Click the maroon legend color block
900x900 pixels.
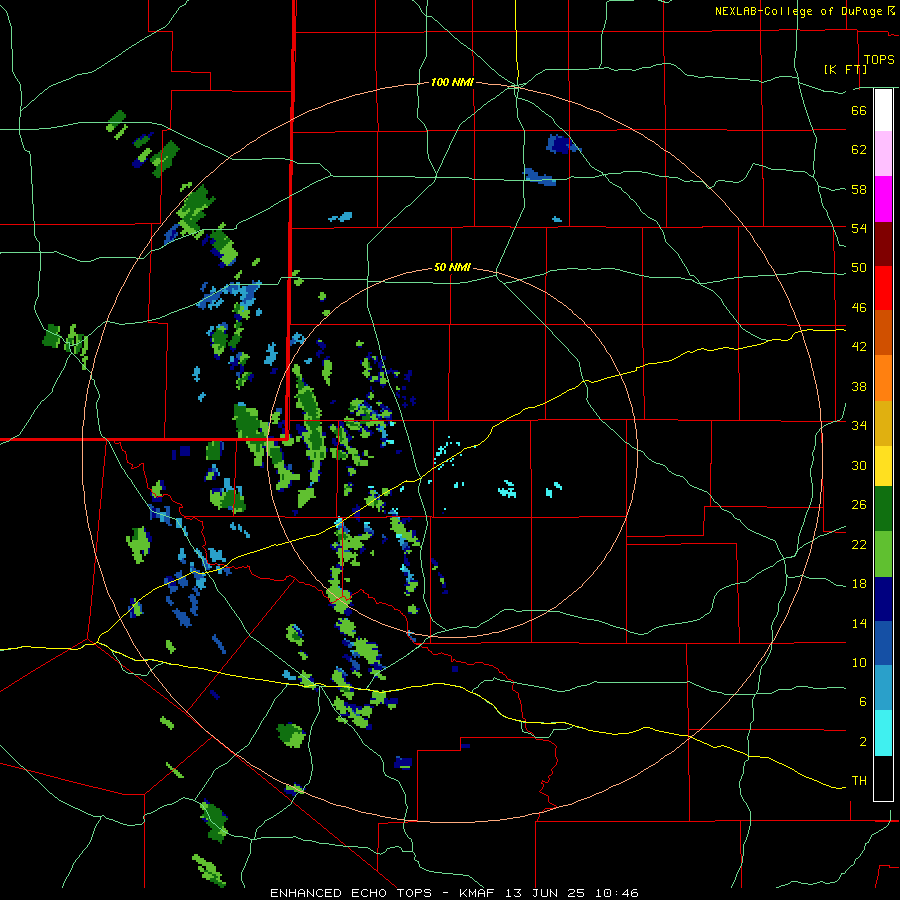pyautogui.click(x=883, y=244)
